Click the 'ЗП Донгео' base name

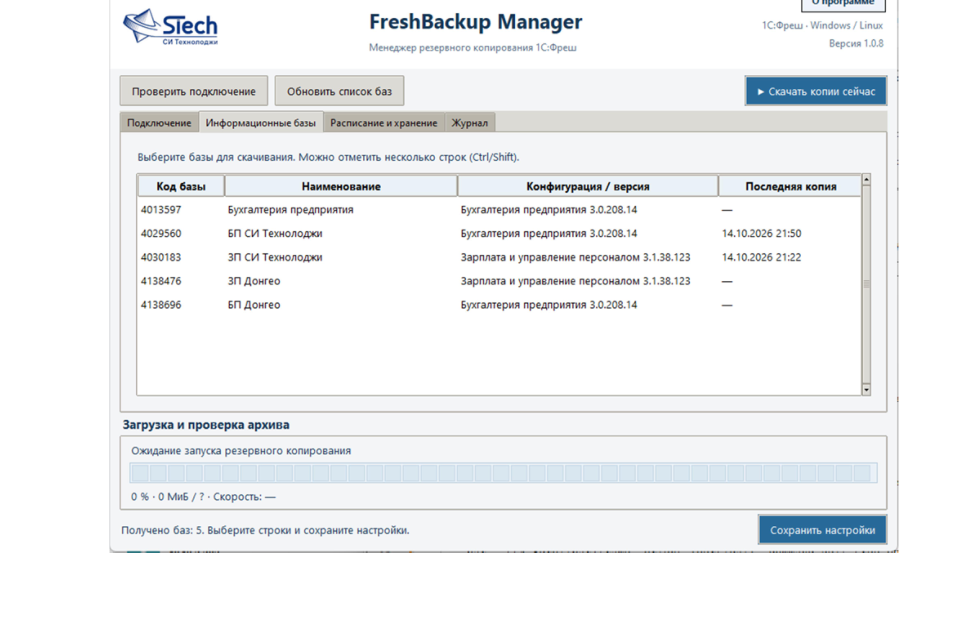click(x=254, y=281)
